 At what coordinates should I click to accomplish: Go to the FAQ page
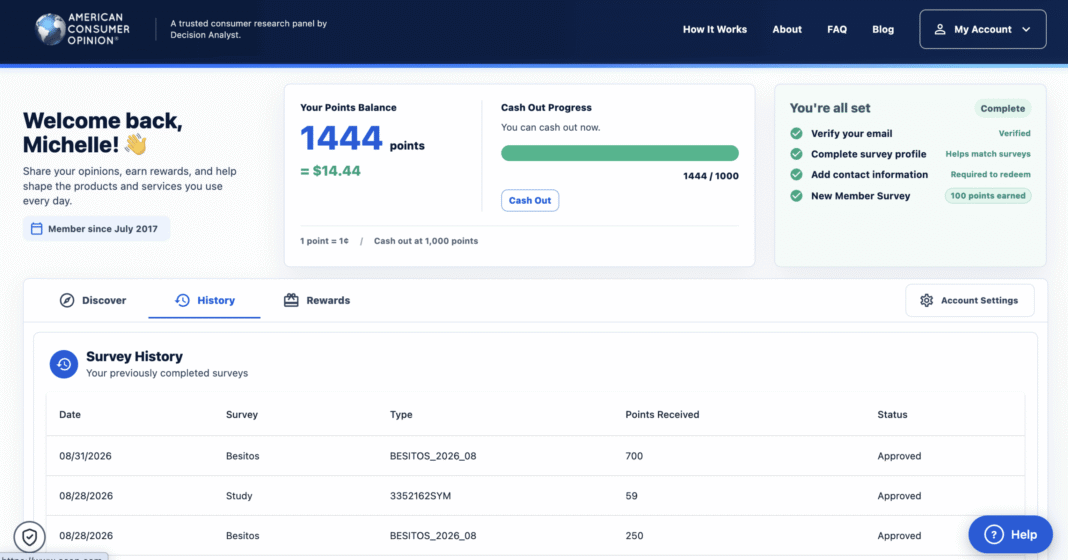click(x=837, y=29)
